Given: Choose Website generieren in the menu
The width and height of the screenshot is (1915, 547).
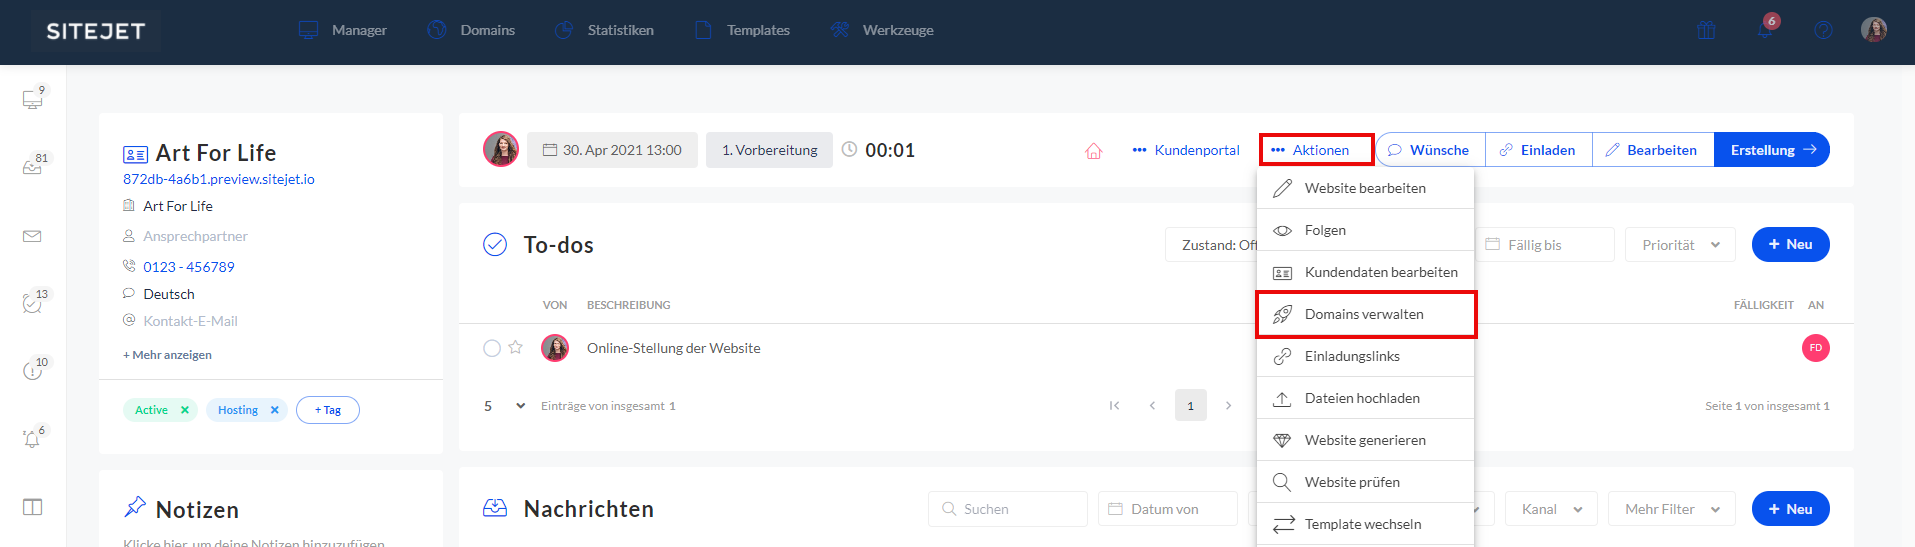Looking at the screenshot, I should click(1364, 440).
